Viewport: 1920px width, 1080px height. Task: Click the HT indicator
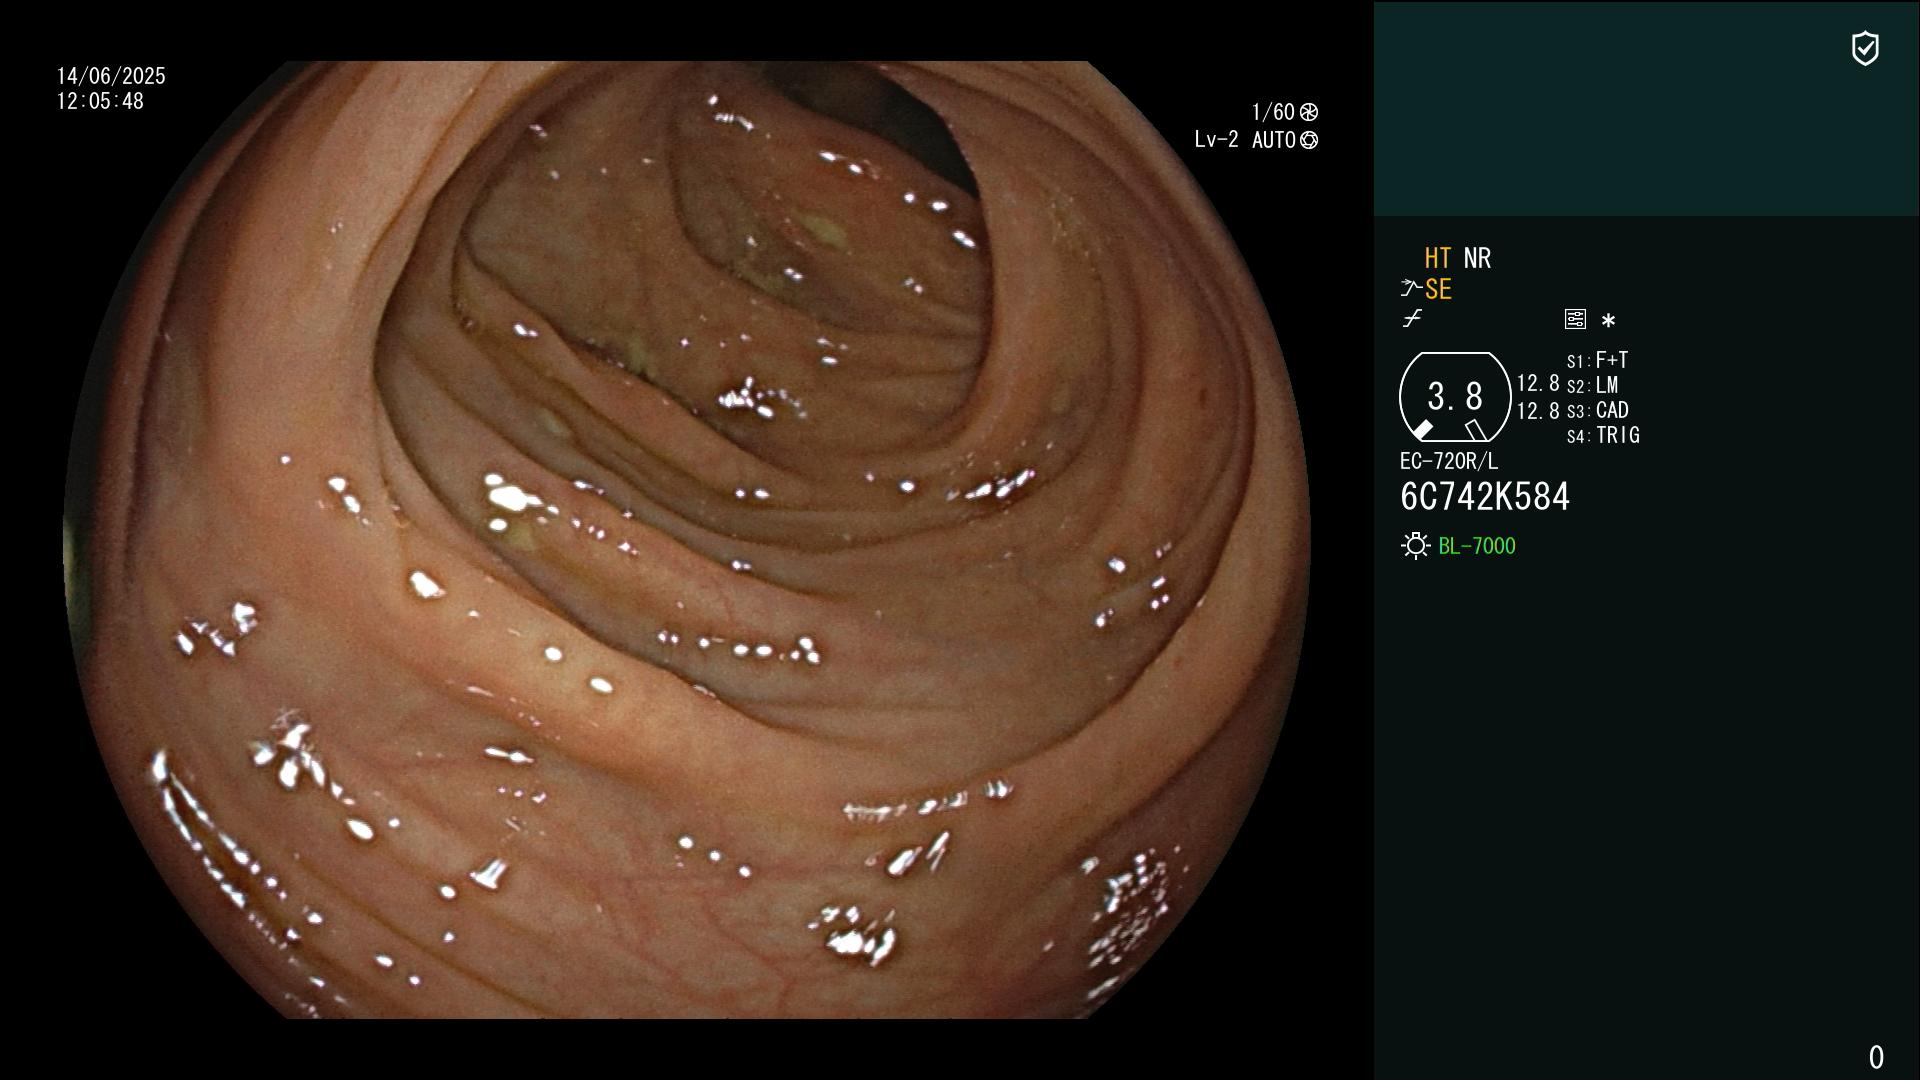click(x=1438, y=258)
